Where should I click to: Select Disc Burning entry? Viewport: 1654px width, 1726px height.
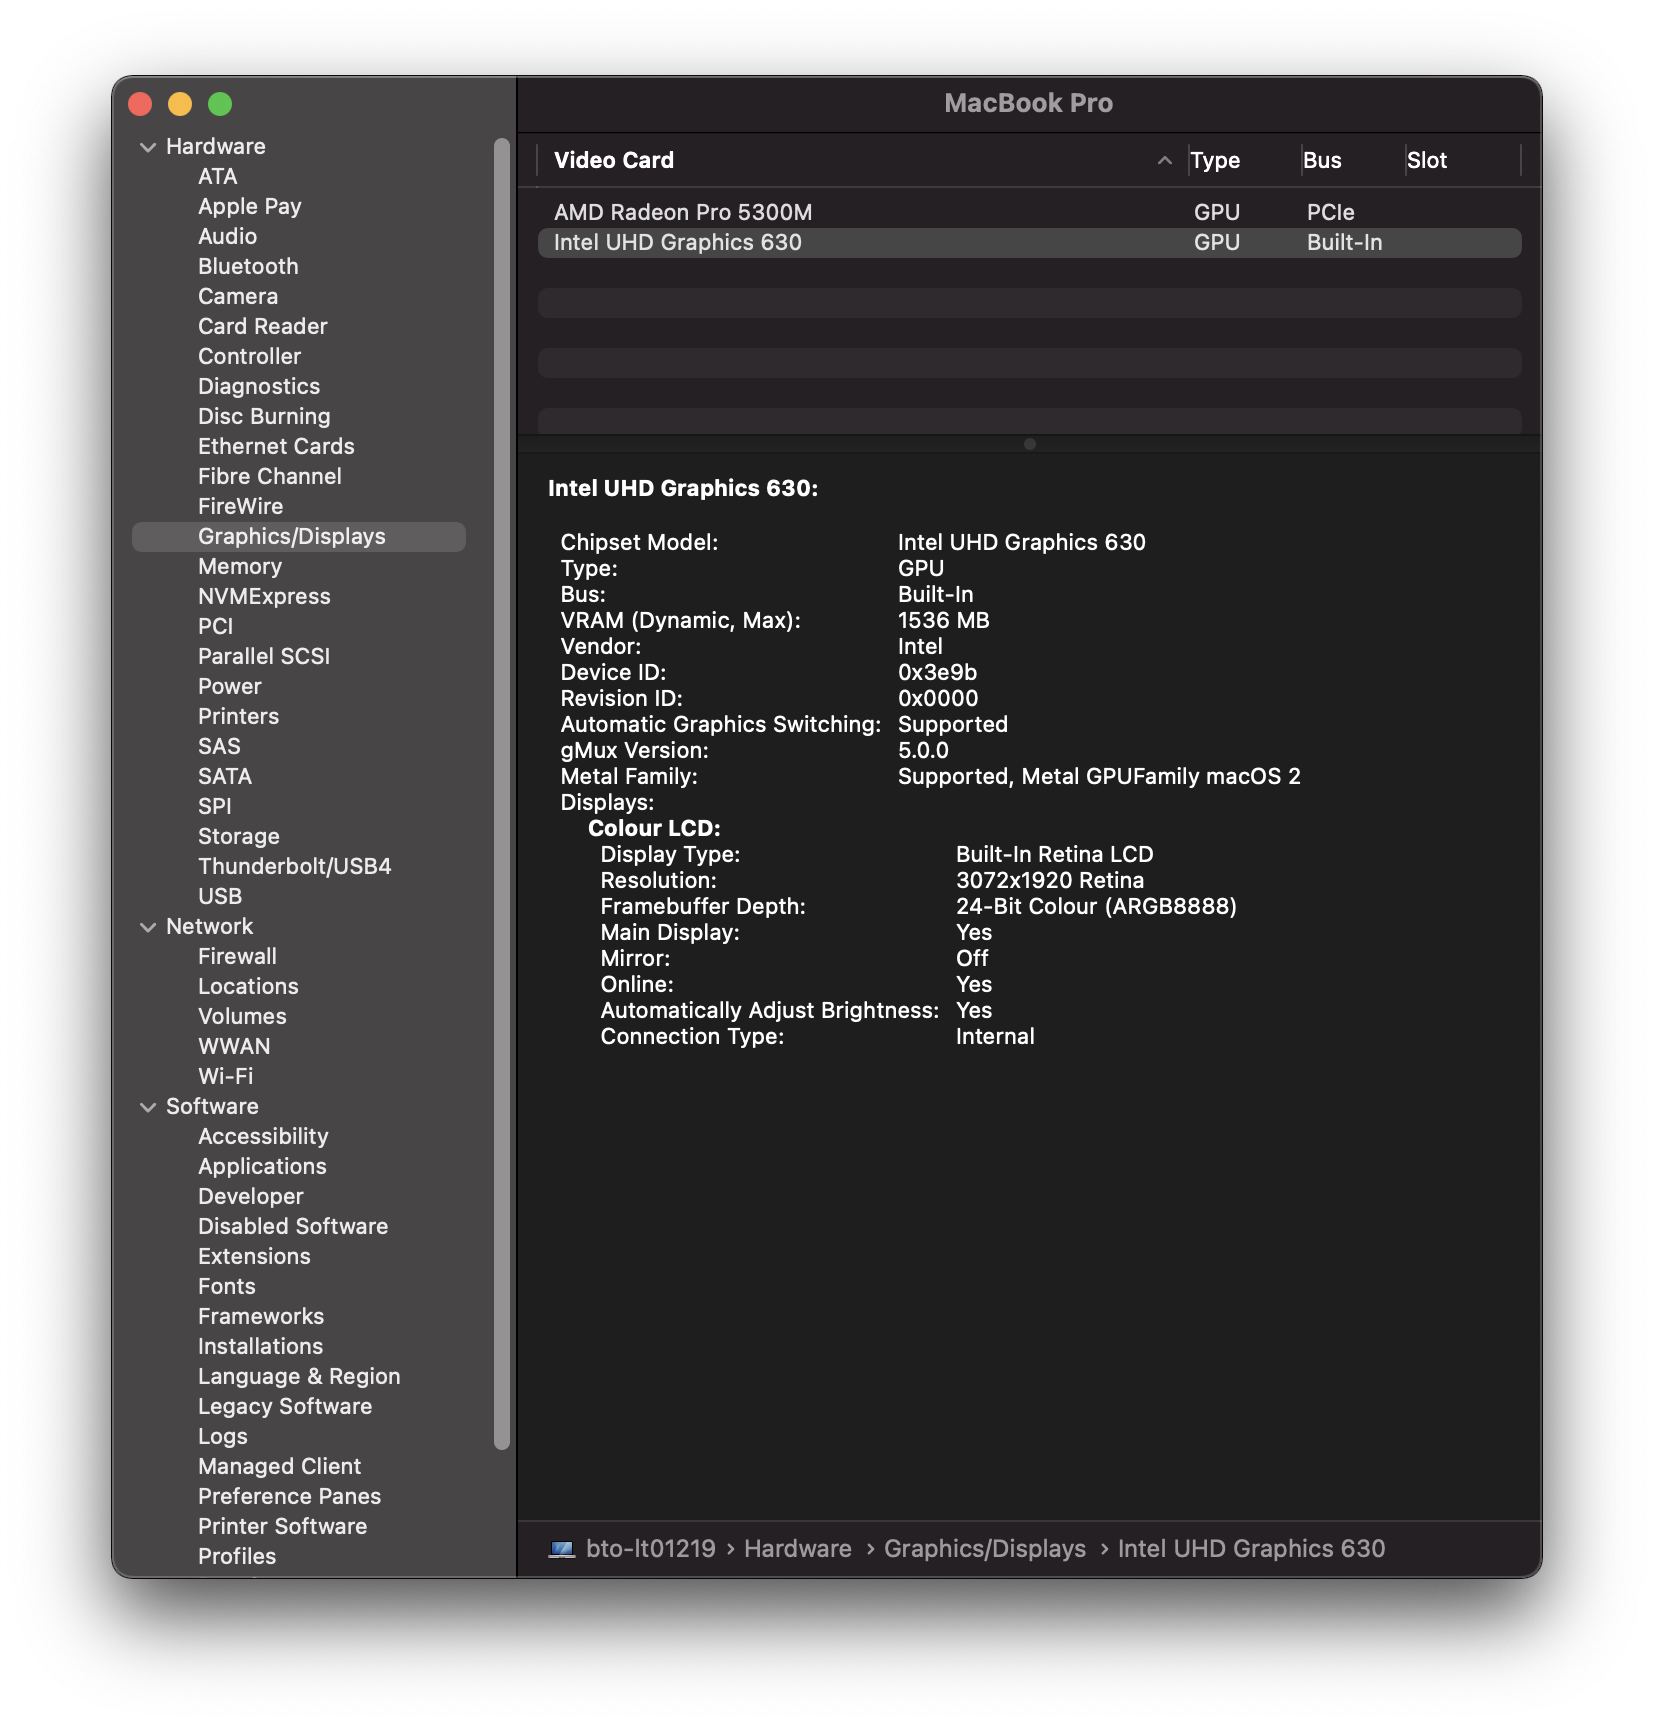tap(264, 417)
